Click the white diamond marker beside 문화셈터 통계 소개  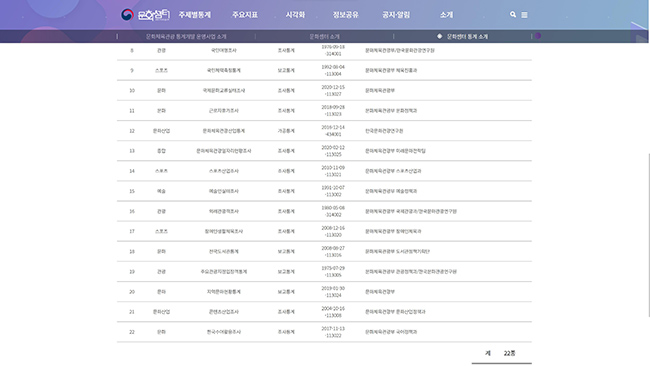point(439,36)
